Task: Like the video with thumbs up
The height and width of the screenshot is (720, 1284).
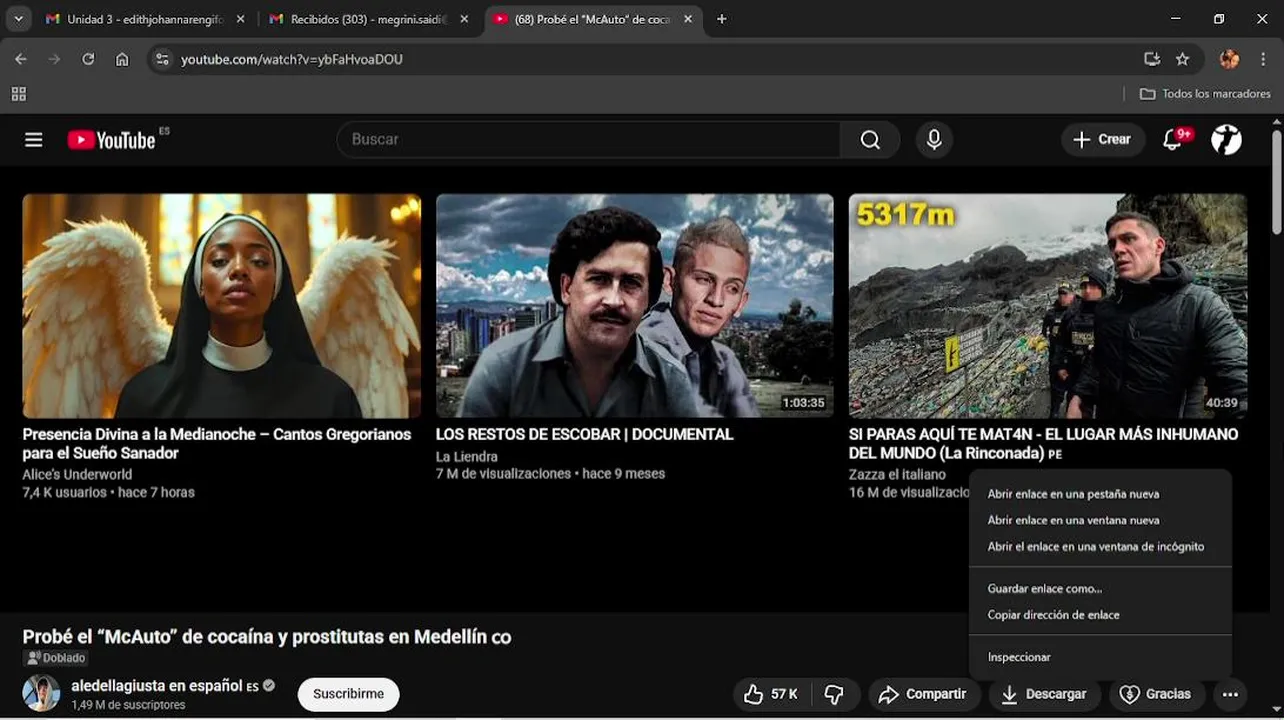Action: pos(771,694)
